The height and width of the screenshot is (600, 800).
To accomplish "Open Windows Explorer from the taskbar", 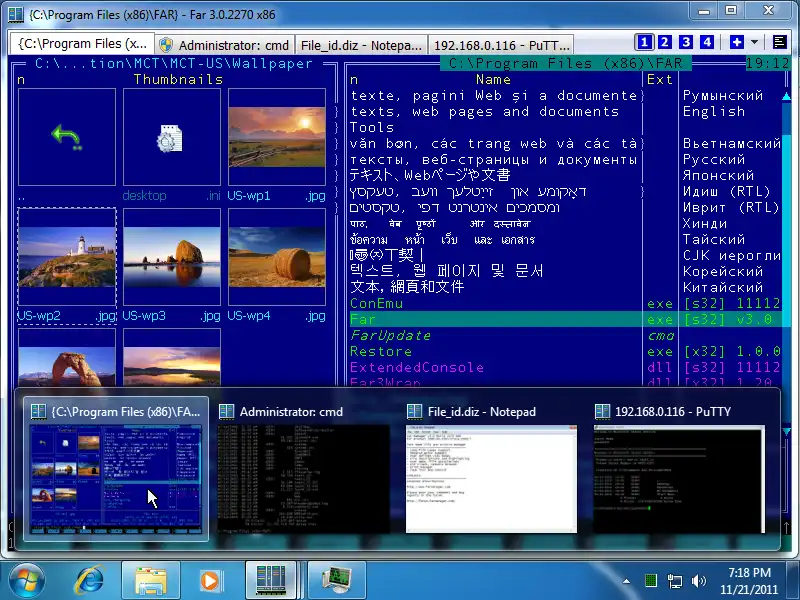I will (151, 581).
